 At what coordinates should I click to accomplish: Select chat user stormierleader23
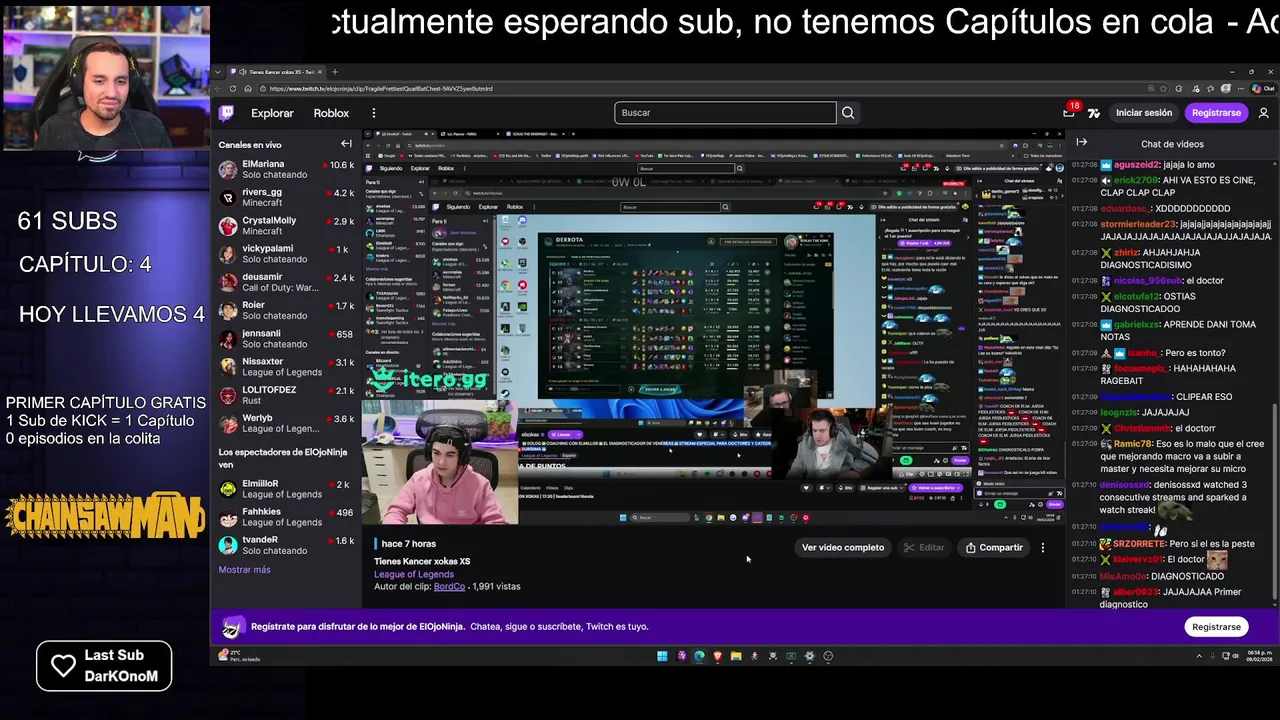coord(1138,225)
